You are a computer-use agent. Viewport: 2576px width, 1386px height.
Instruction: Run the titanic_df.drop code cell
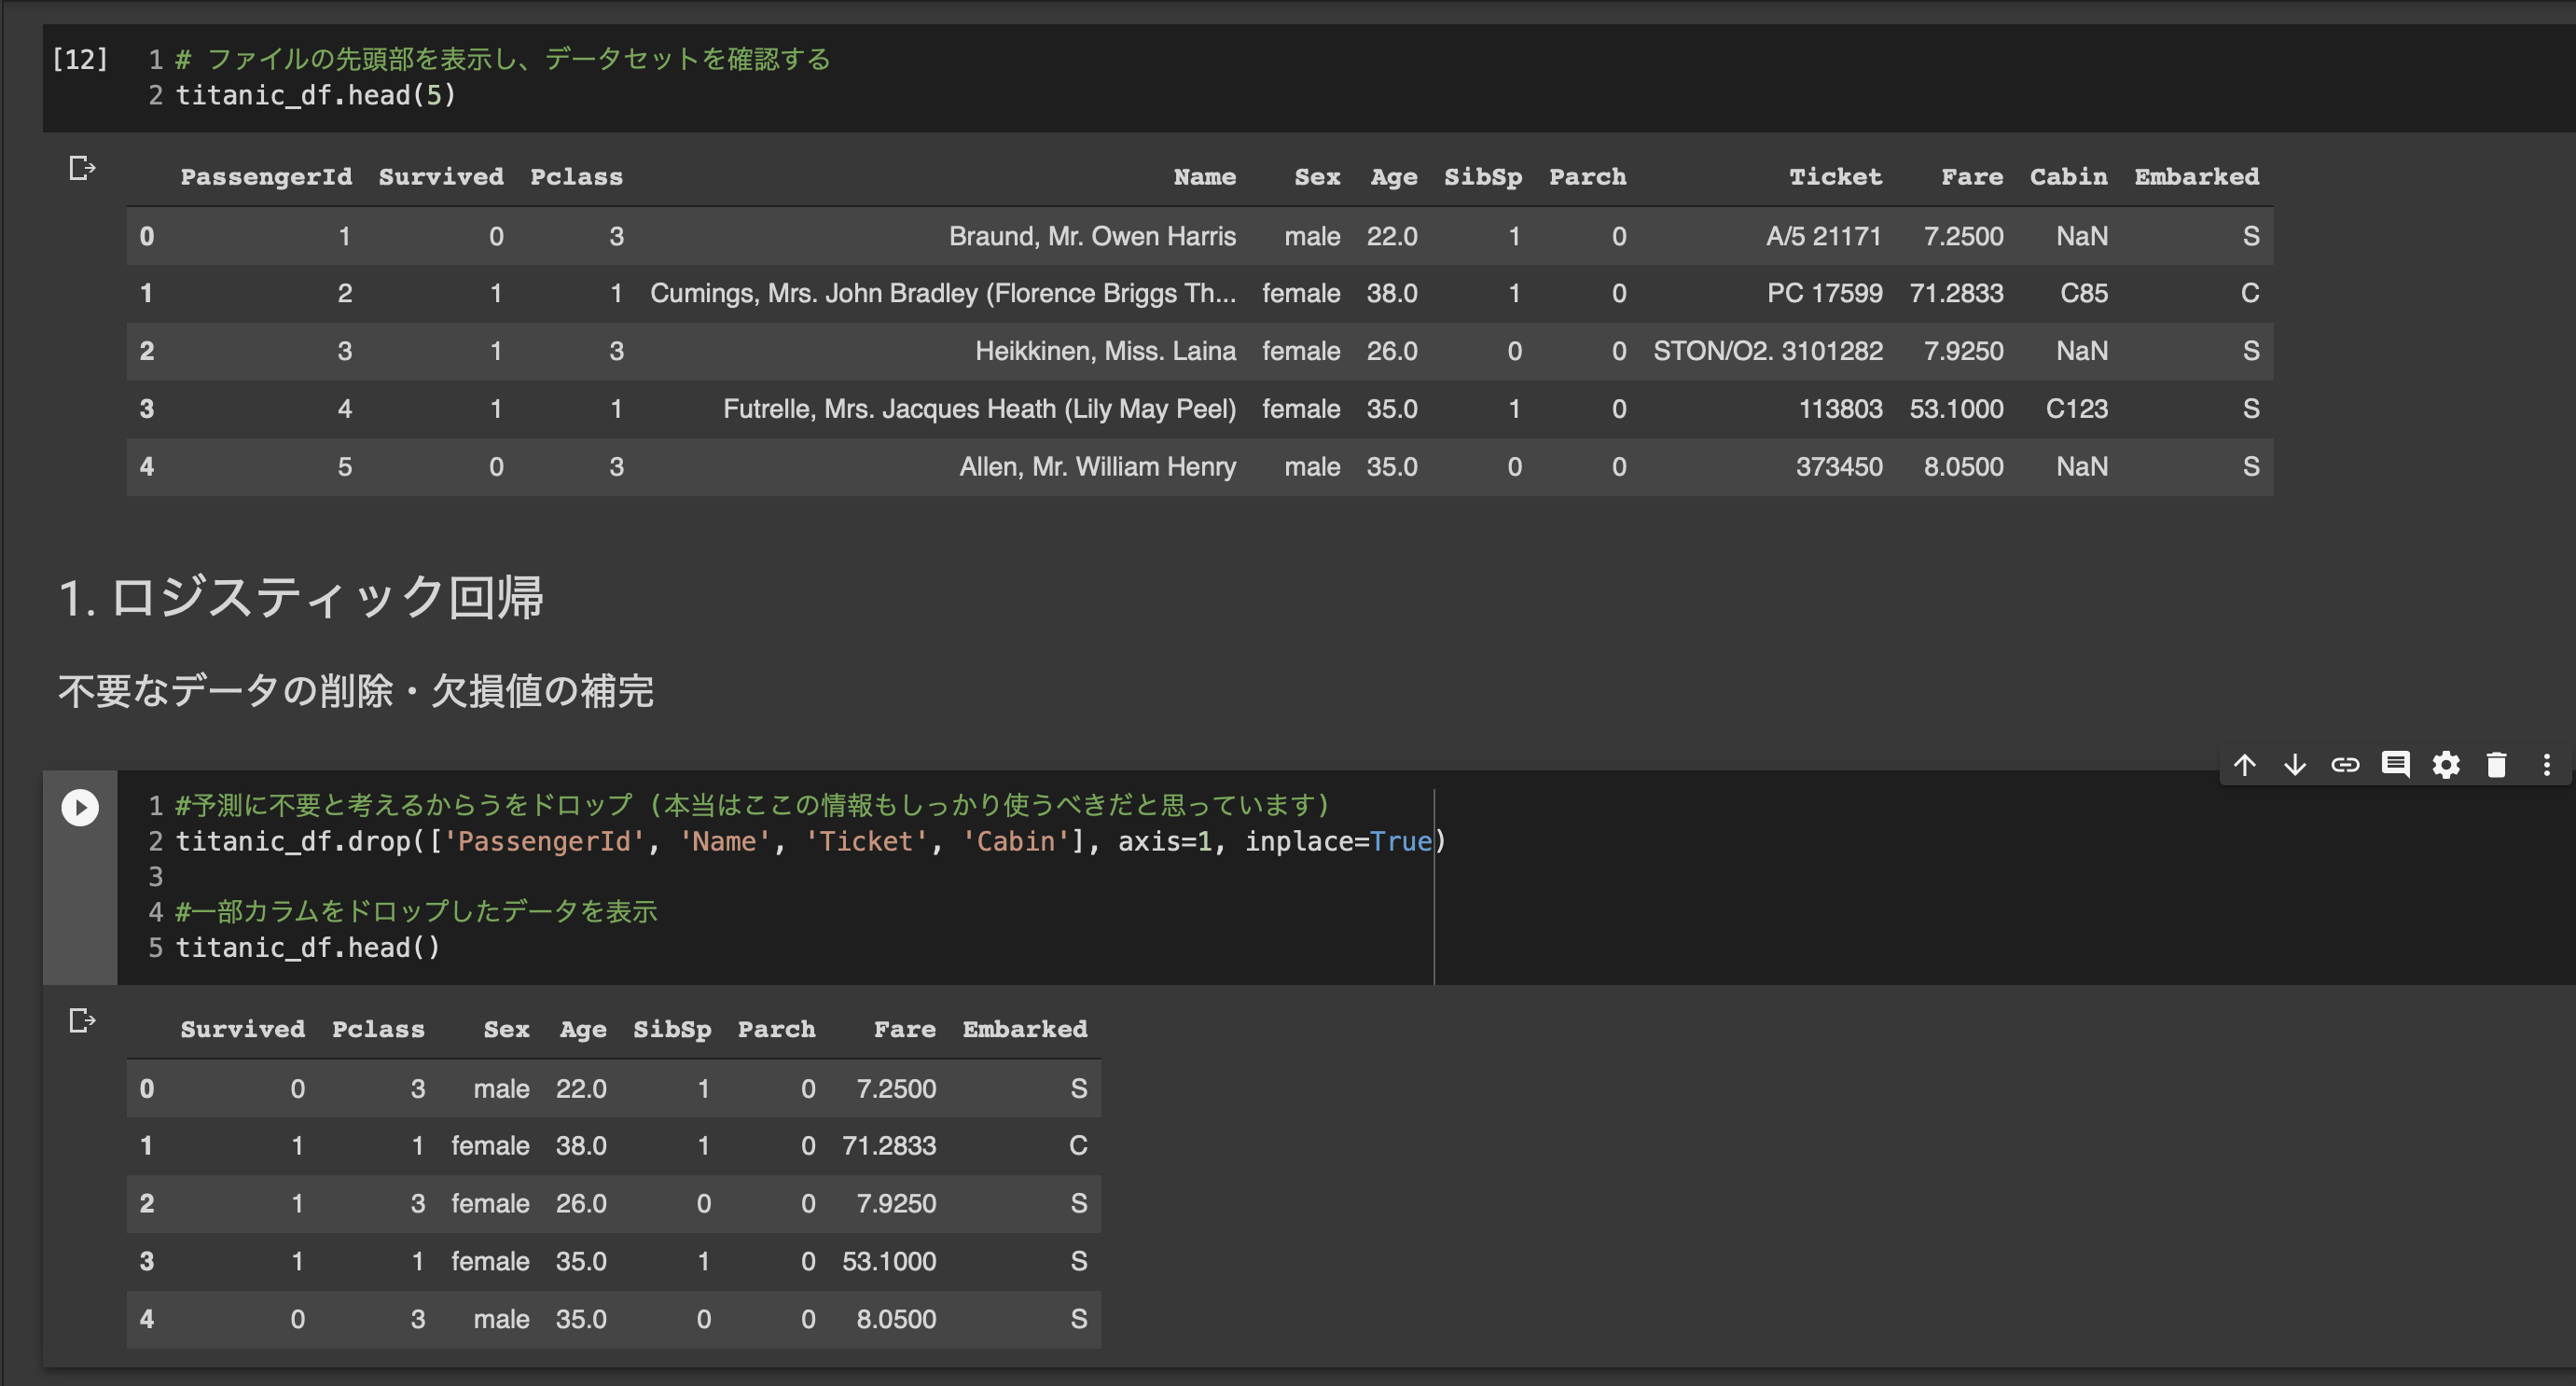click(x=80, y=807)
